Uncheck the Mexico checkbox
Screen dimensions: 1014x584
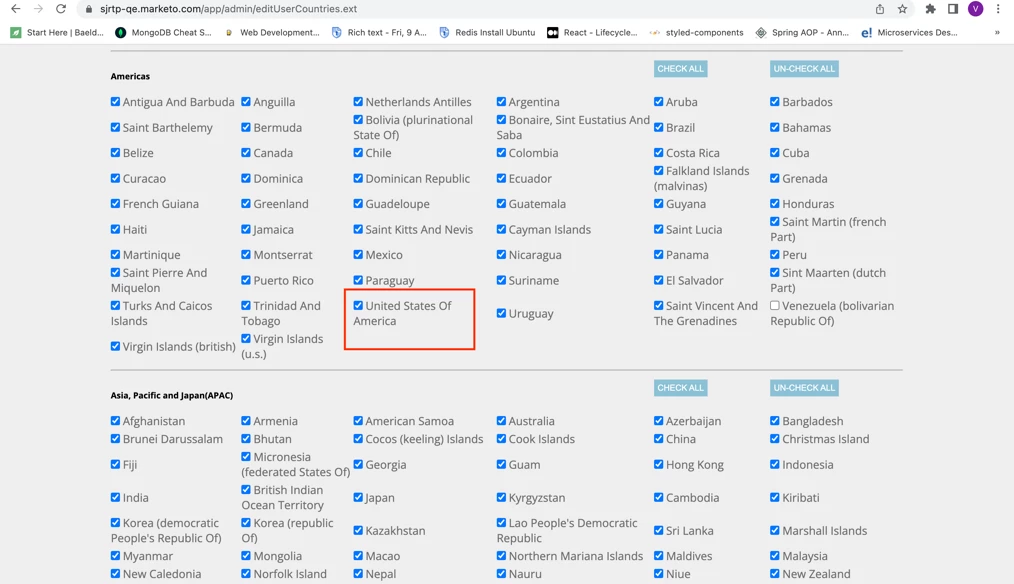pyautogui.click(x=358, y=254)
